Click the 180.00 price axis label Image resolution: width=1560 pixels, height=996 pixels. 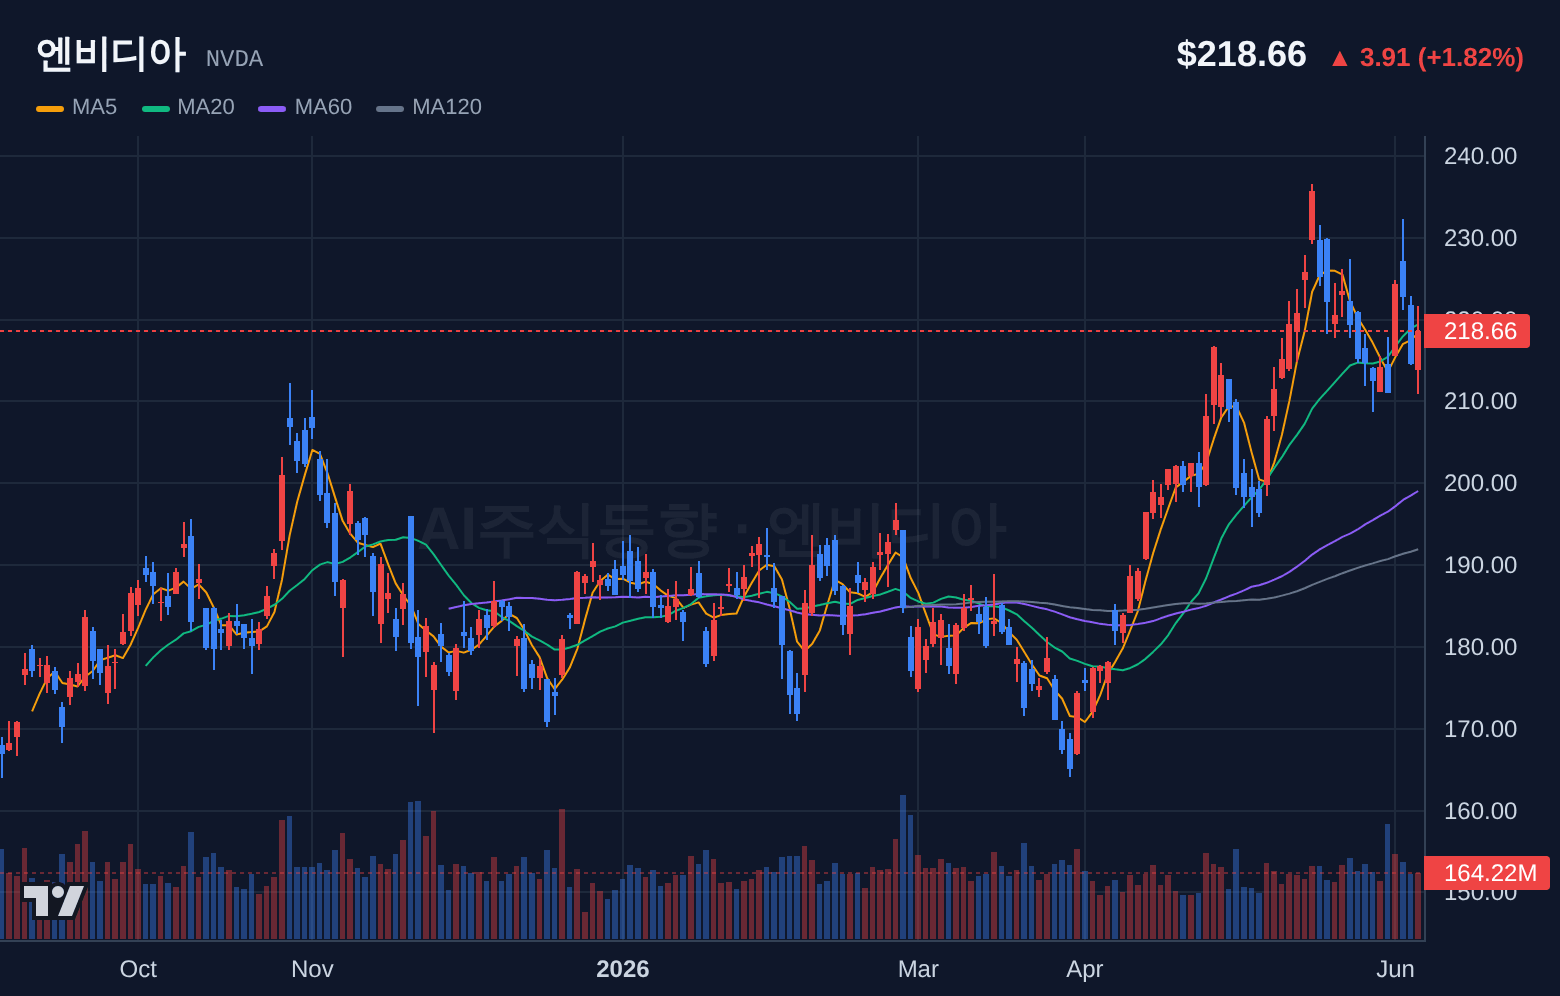[x=1480, y=647]
